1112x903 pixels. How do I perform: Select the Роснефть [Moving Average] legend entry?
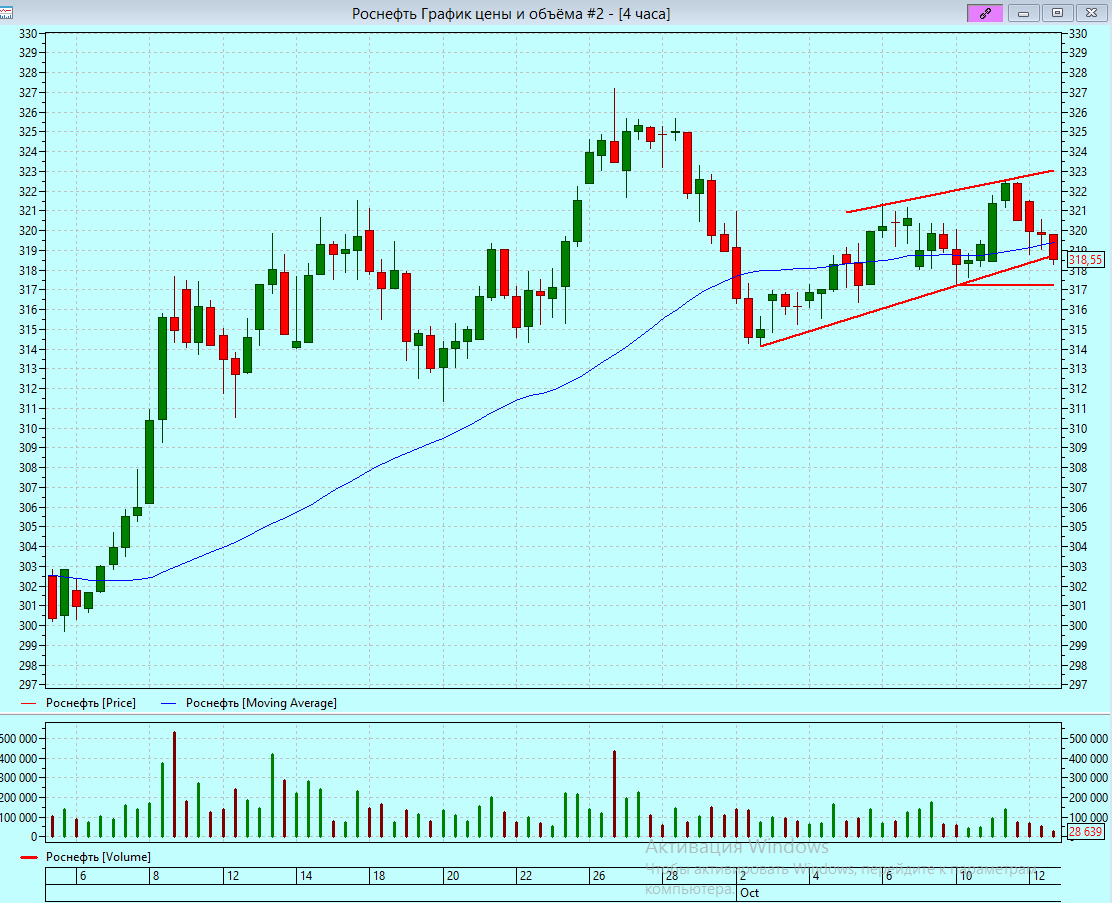click(261, 703)
